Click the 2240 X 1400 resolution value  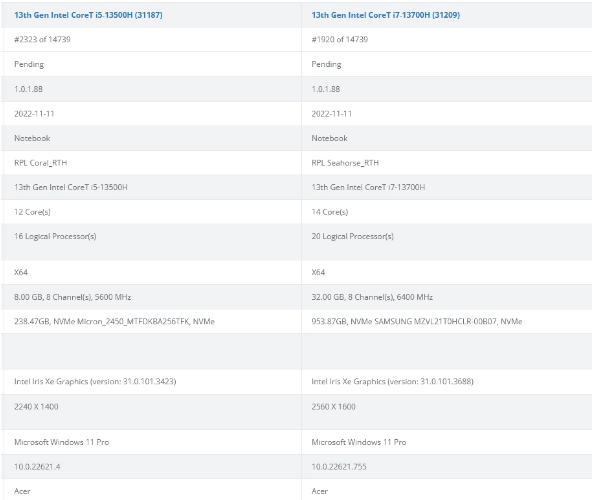point(36,407)
